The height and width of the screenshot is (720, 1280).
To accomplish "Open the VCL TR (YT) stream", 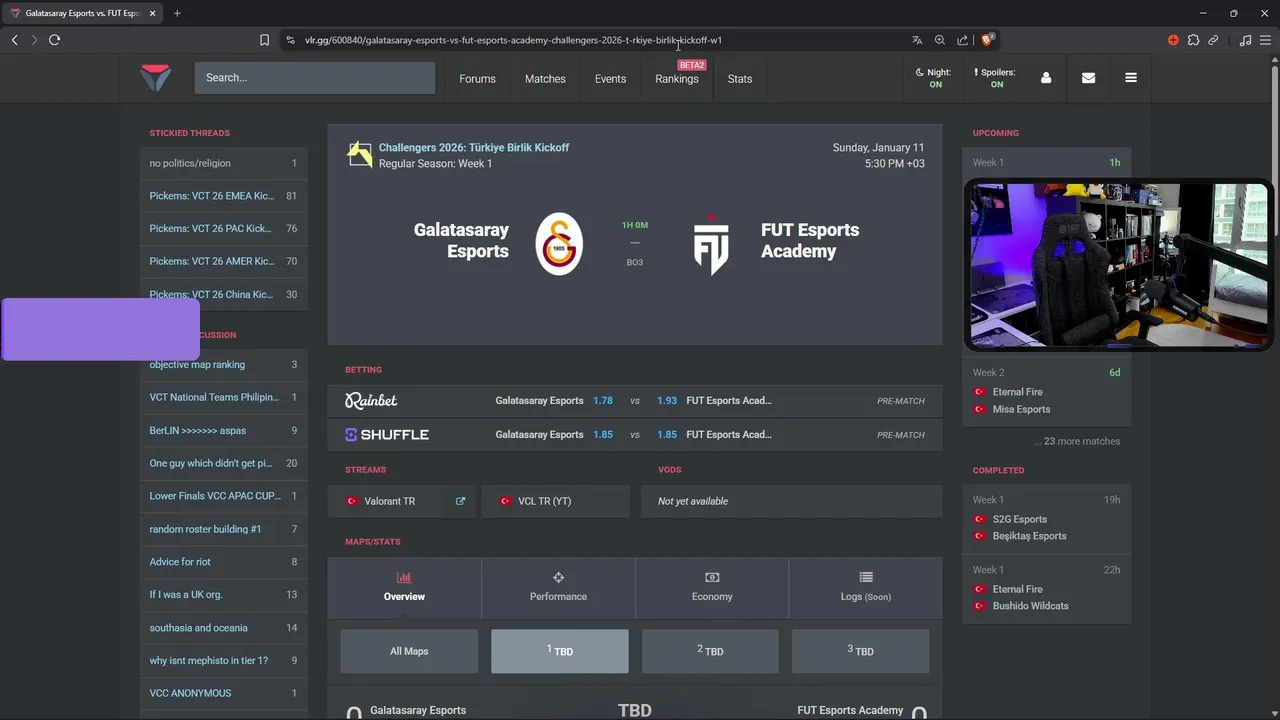I will click(555, 501).
